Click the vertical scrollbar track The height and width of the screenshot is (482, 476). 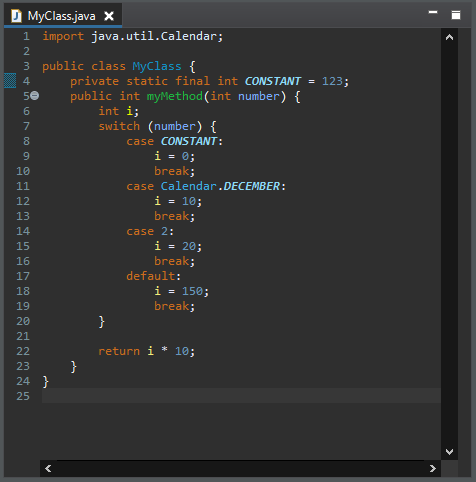pyautogui.click(x=449, y=244)
